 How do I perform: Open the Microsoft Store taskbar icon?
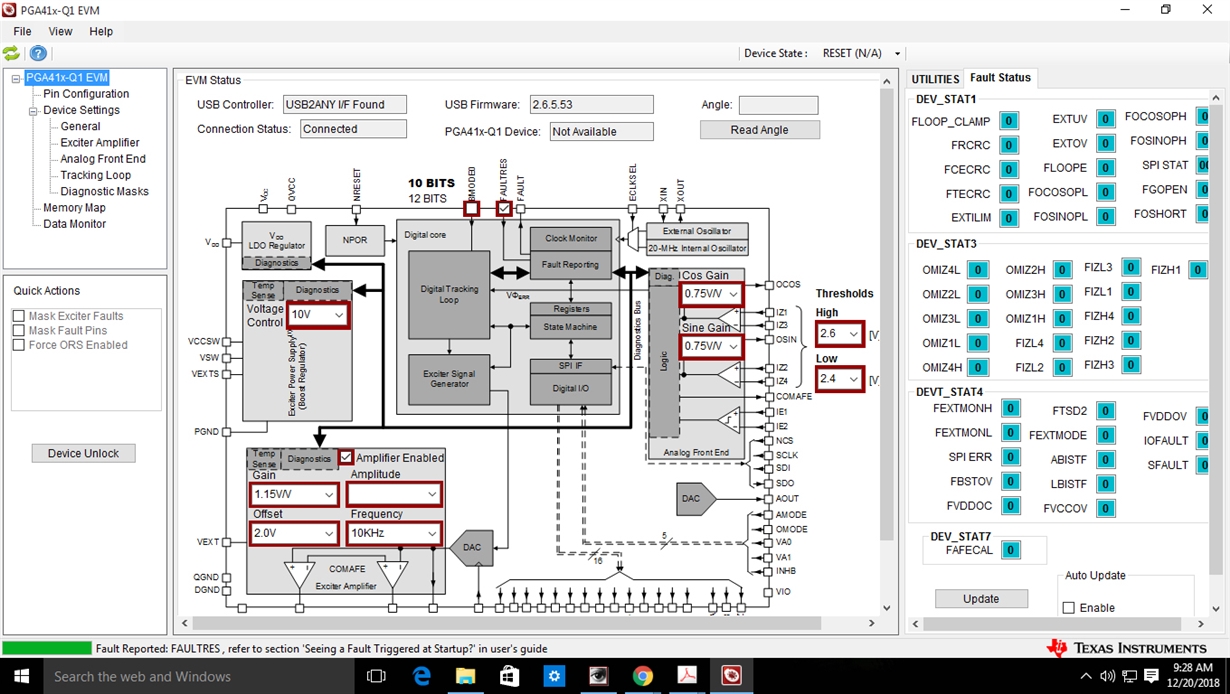coord(510,676)
